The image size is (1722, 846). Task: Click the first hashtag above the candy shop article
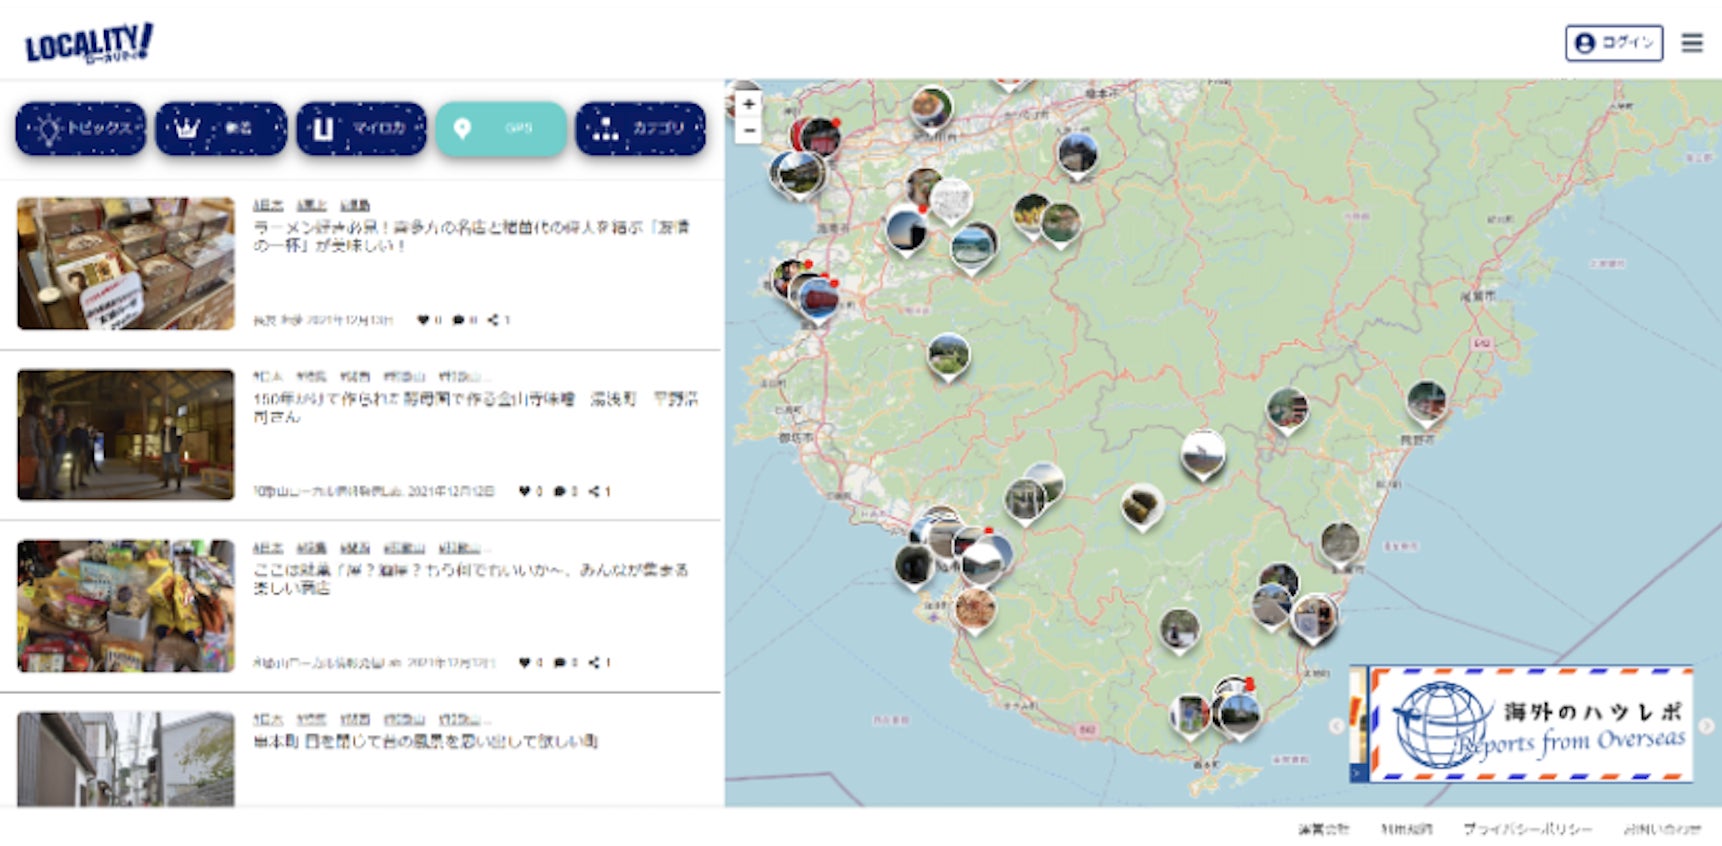tap(268, 548)
